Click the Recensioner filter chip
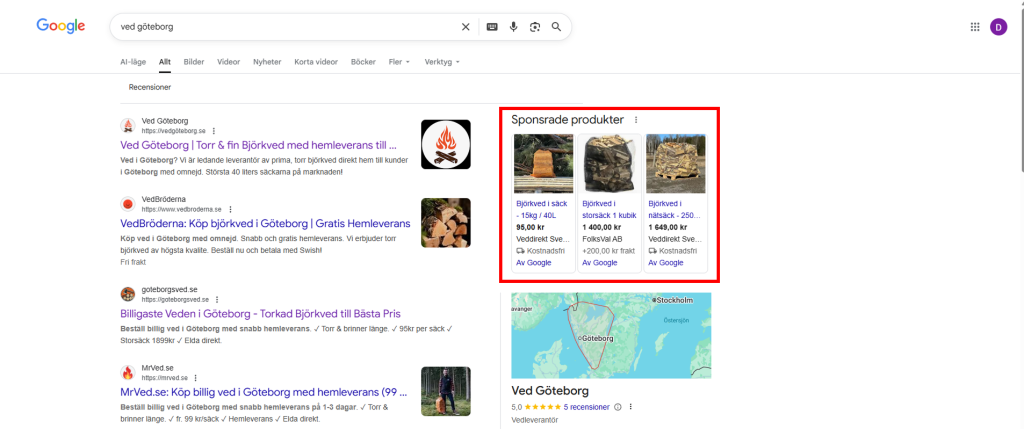This screenshot has width=1024, height=429. [x=150, y=87]
